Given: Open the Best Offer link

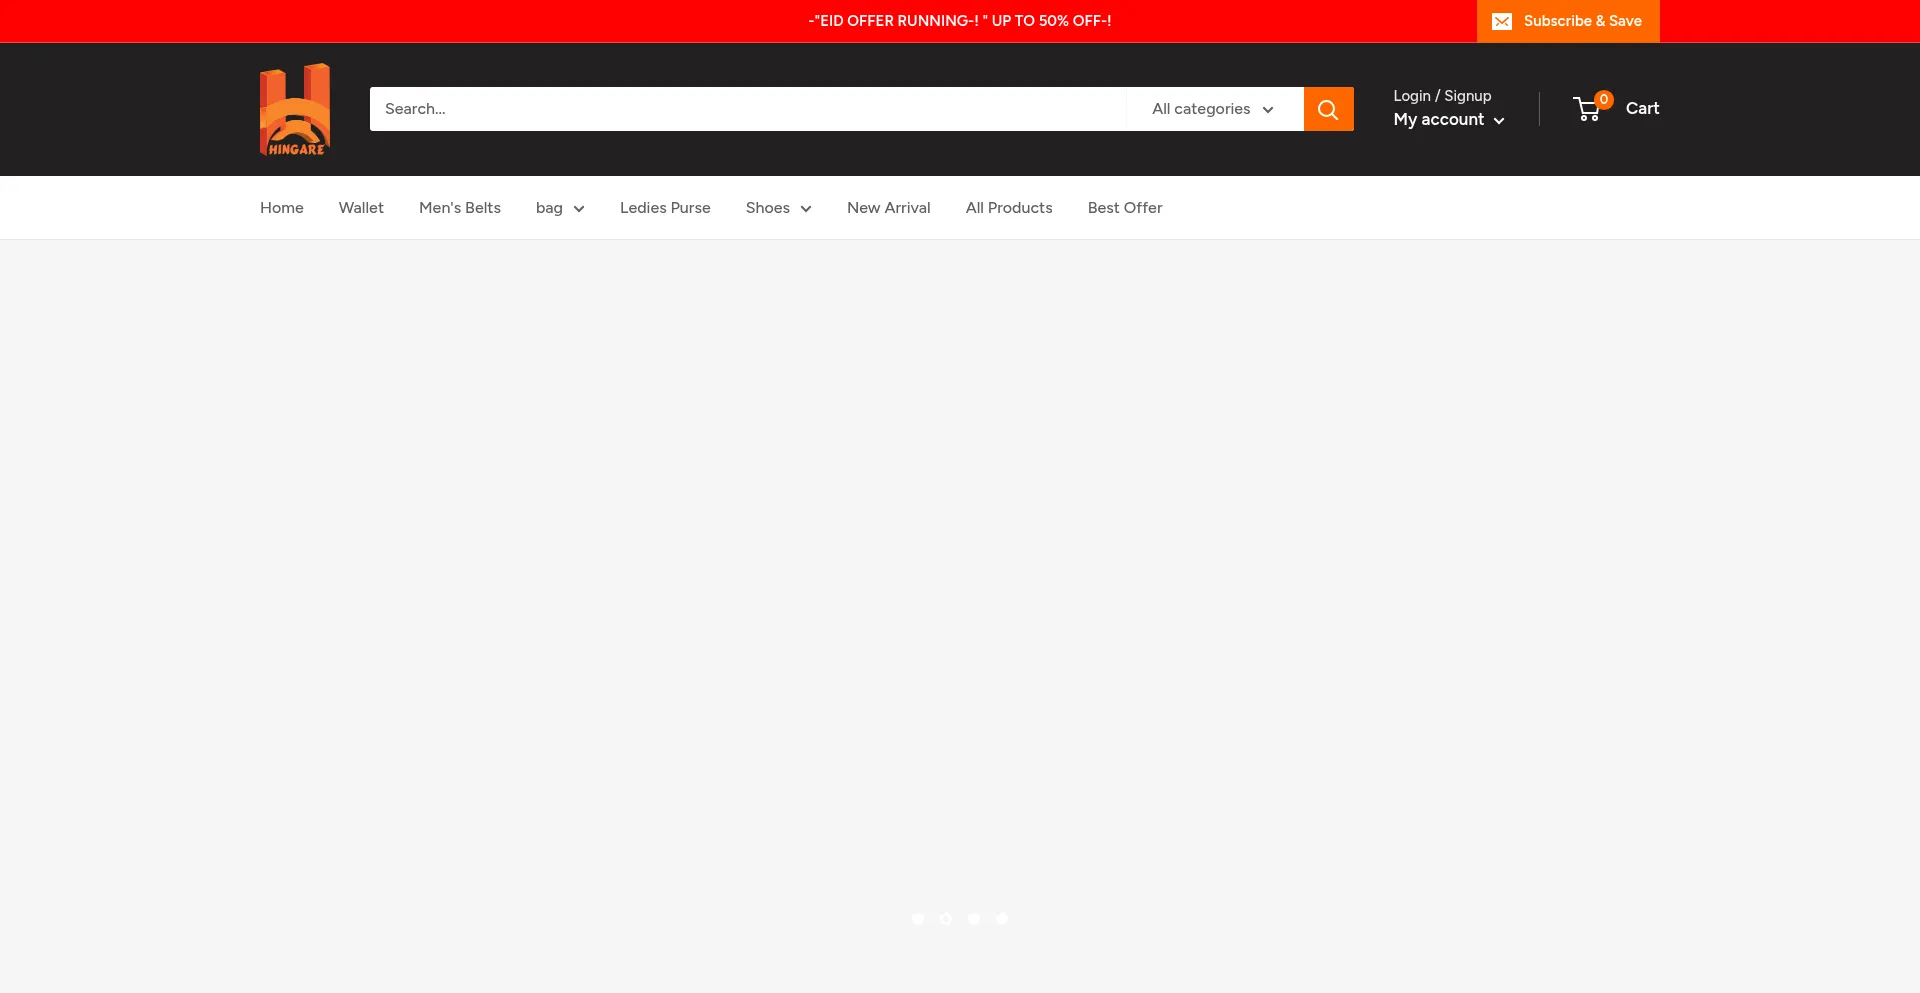Looking at the screenshot, I should (1125, 208).
